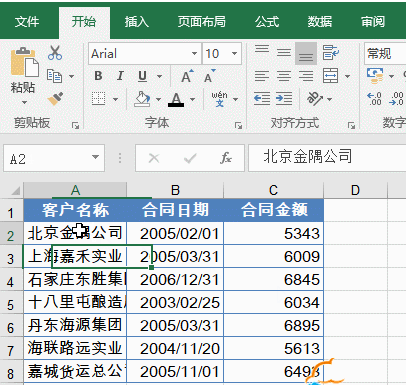This screenshot has height=385, width=406.
Task: Click the Paste clipboard icon
Action: pyautogui.click(x=25, y=62)
